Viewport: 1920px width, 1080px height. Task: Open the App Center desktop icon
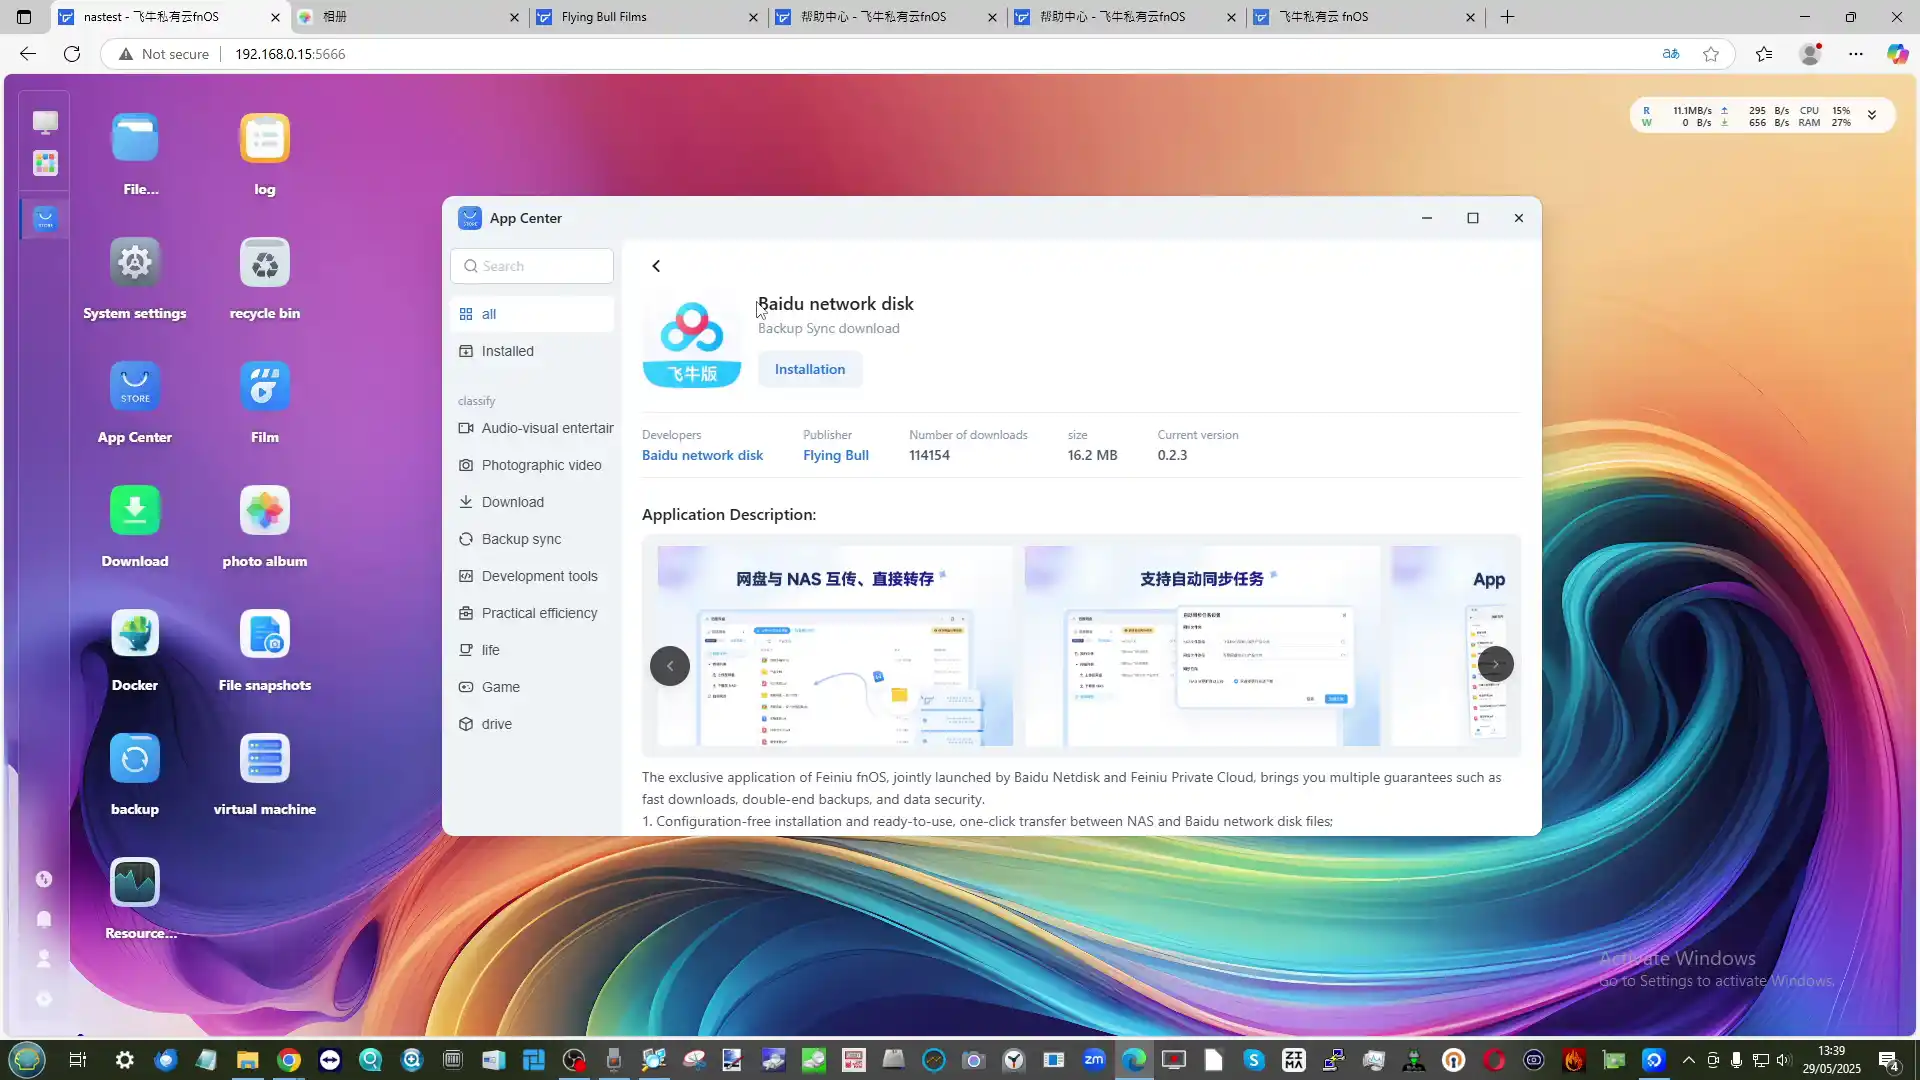135,386
